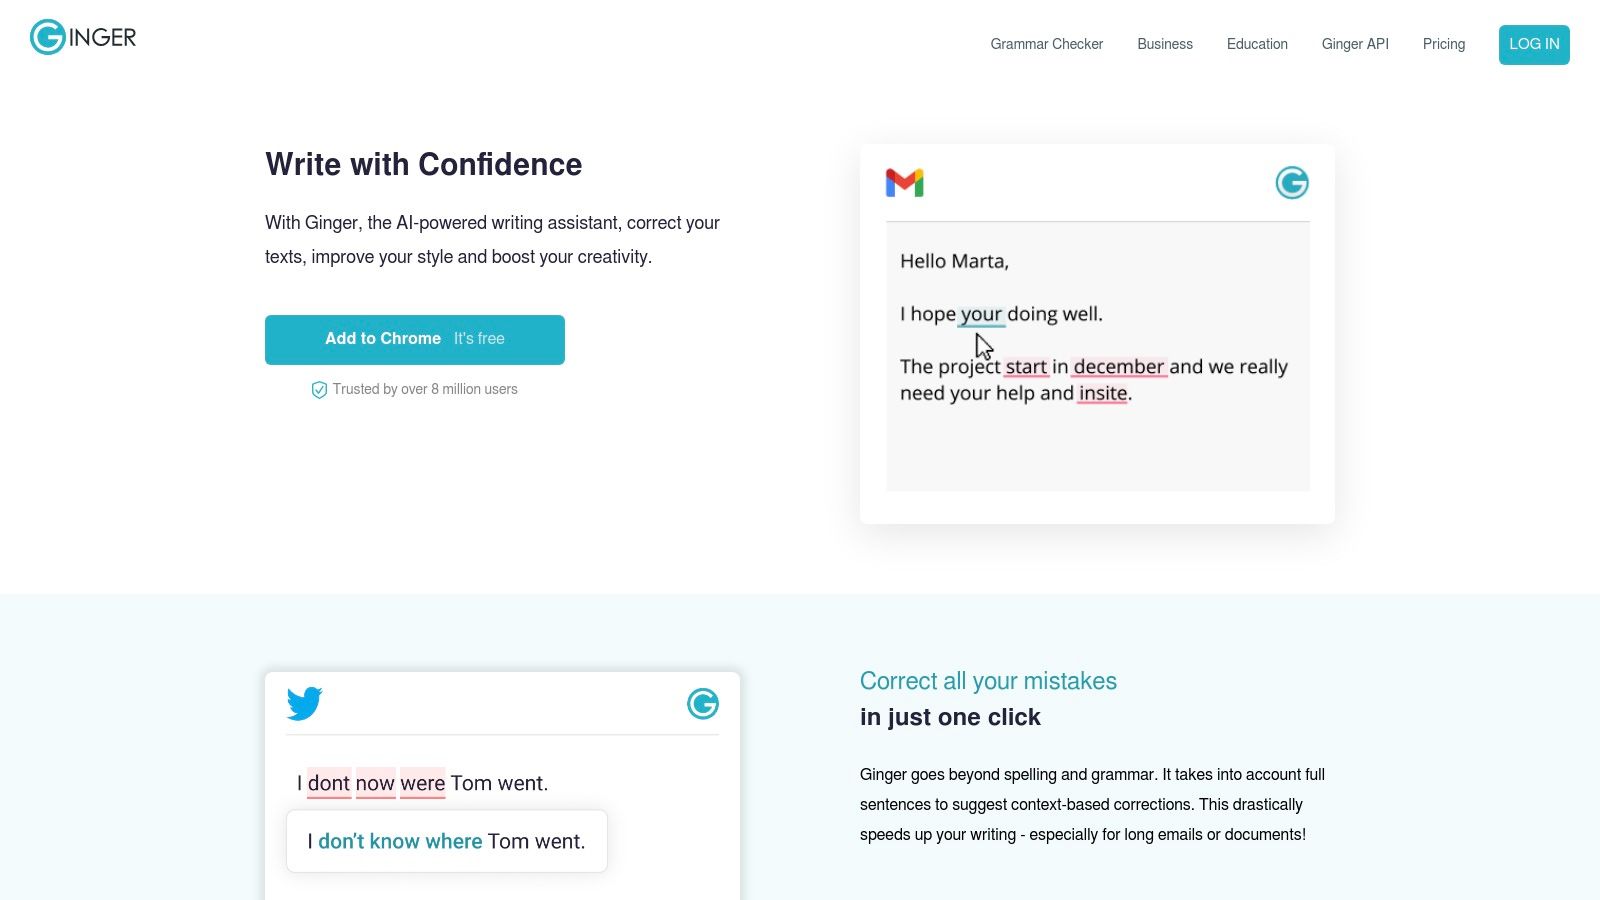The image size is (1600, 900).
Task: Click the underlined word 'your' in the email
Action: click(x=981, y=314)
